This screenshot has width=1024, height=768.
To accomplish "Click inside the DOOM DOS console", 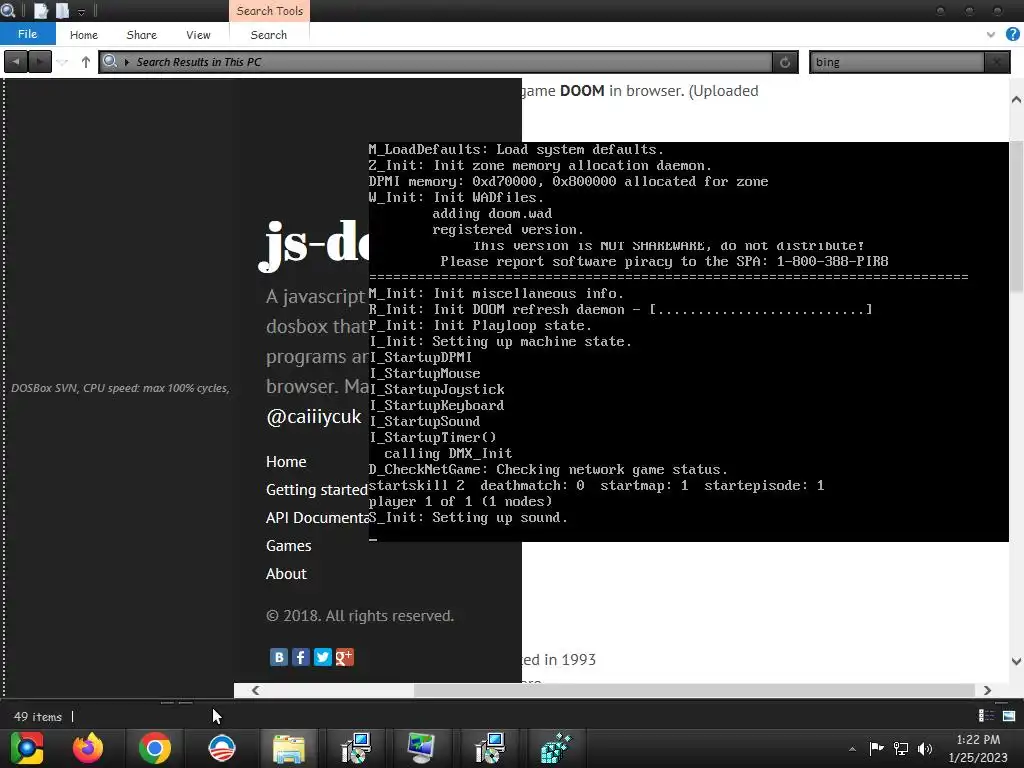I will coord(688,342).
